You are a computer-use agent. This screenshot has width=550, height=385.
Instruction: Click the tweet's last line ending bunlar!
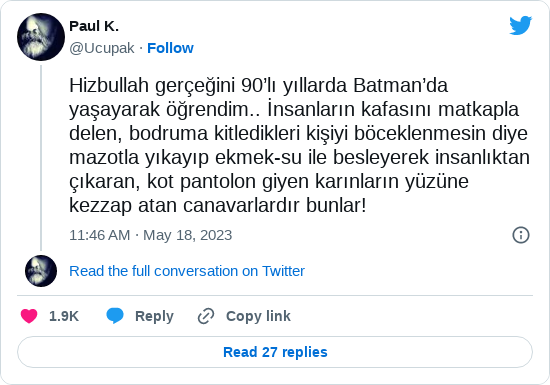[217, 205]
